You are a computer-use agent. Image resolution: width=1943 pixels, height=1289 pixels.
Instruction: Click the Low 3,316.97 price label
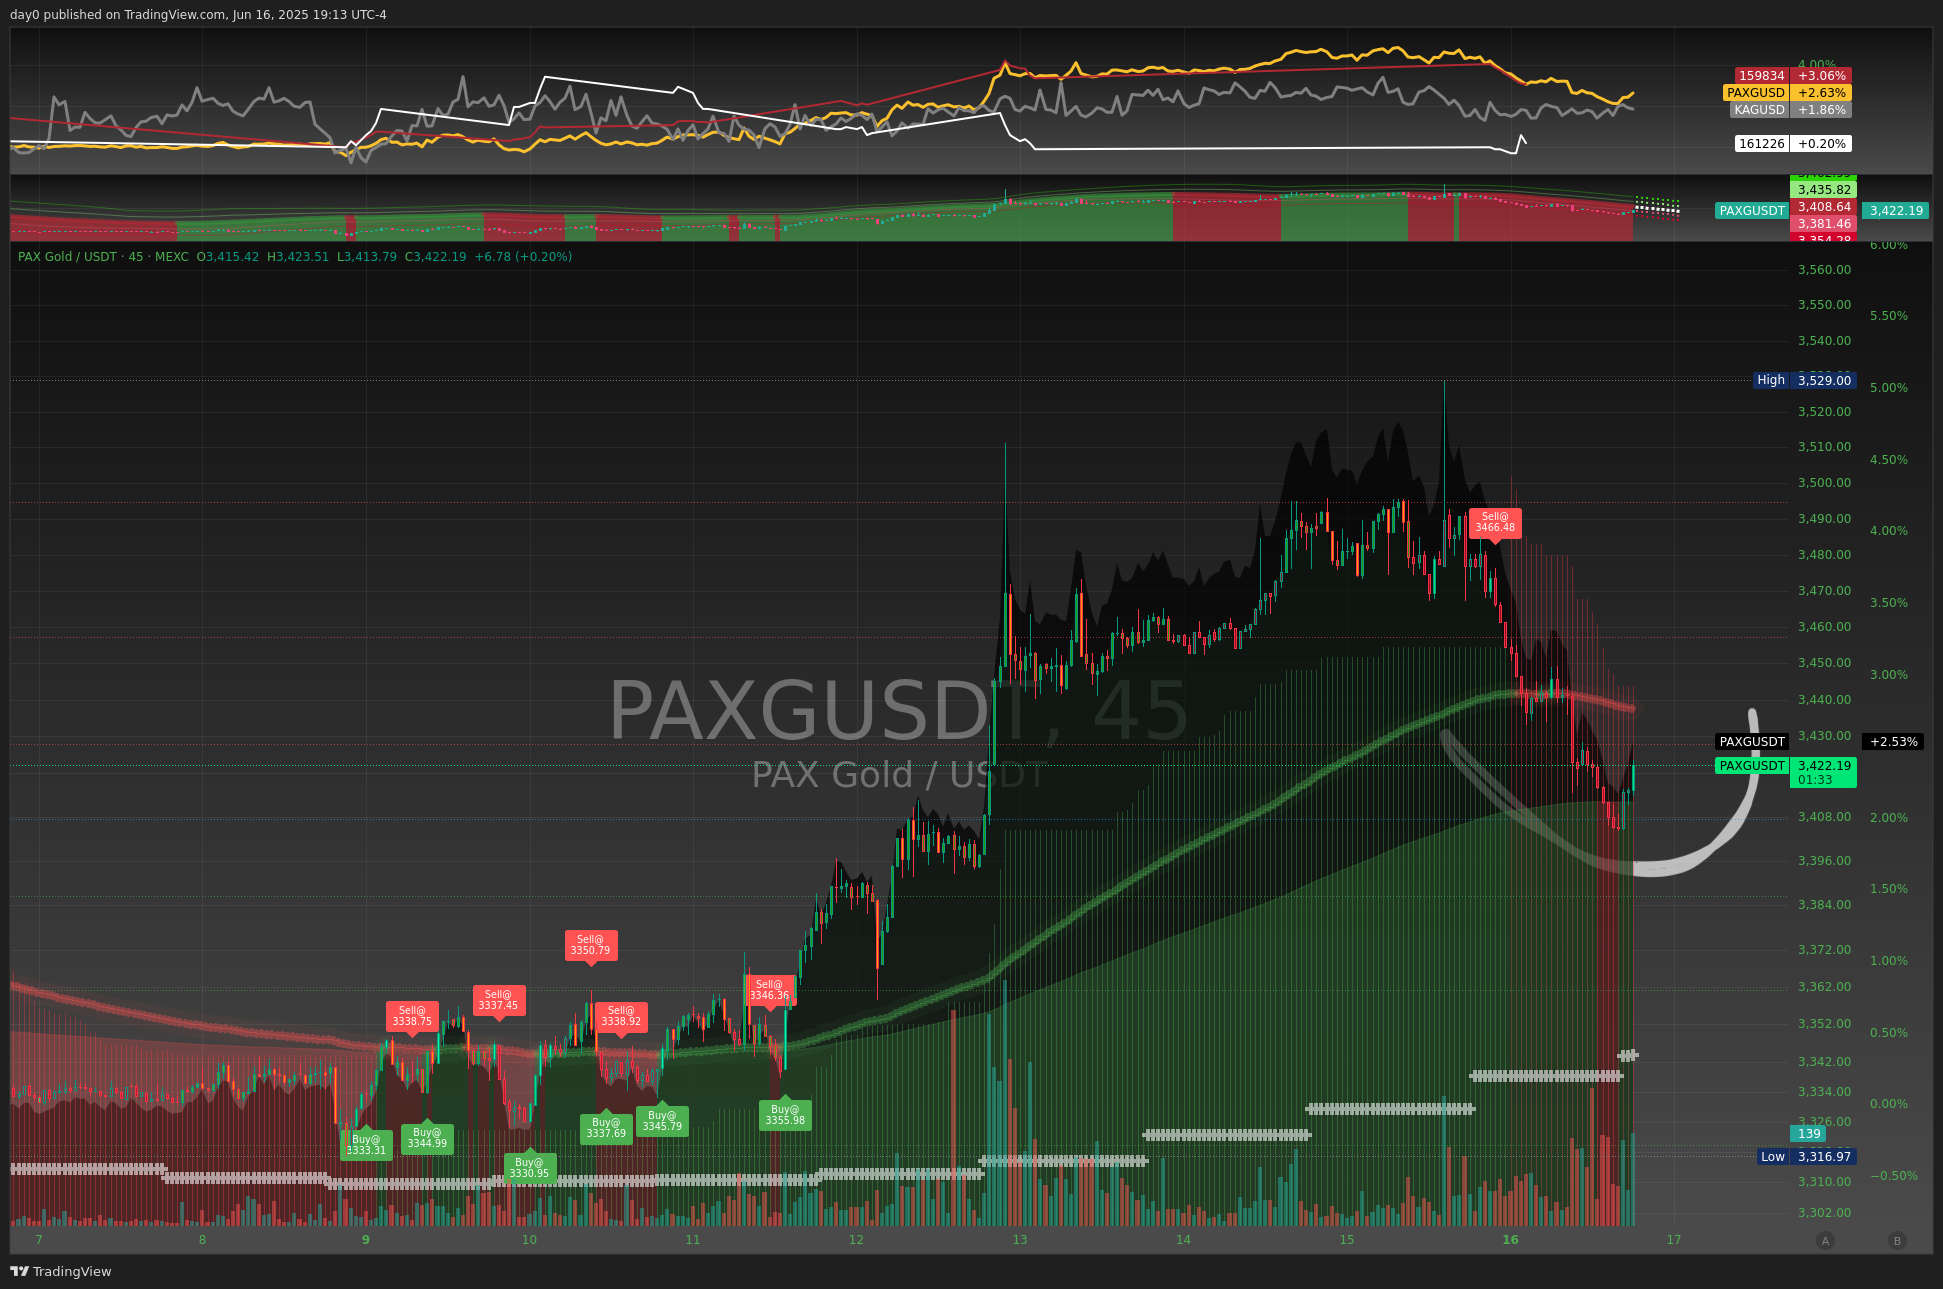(x=1807, y=1157)
